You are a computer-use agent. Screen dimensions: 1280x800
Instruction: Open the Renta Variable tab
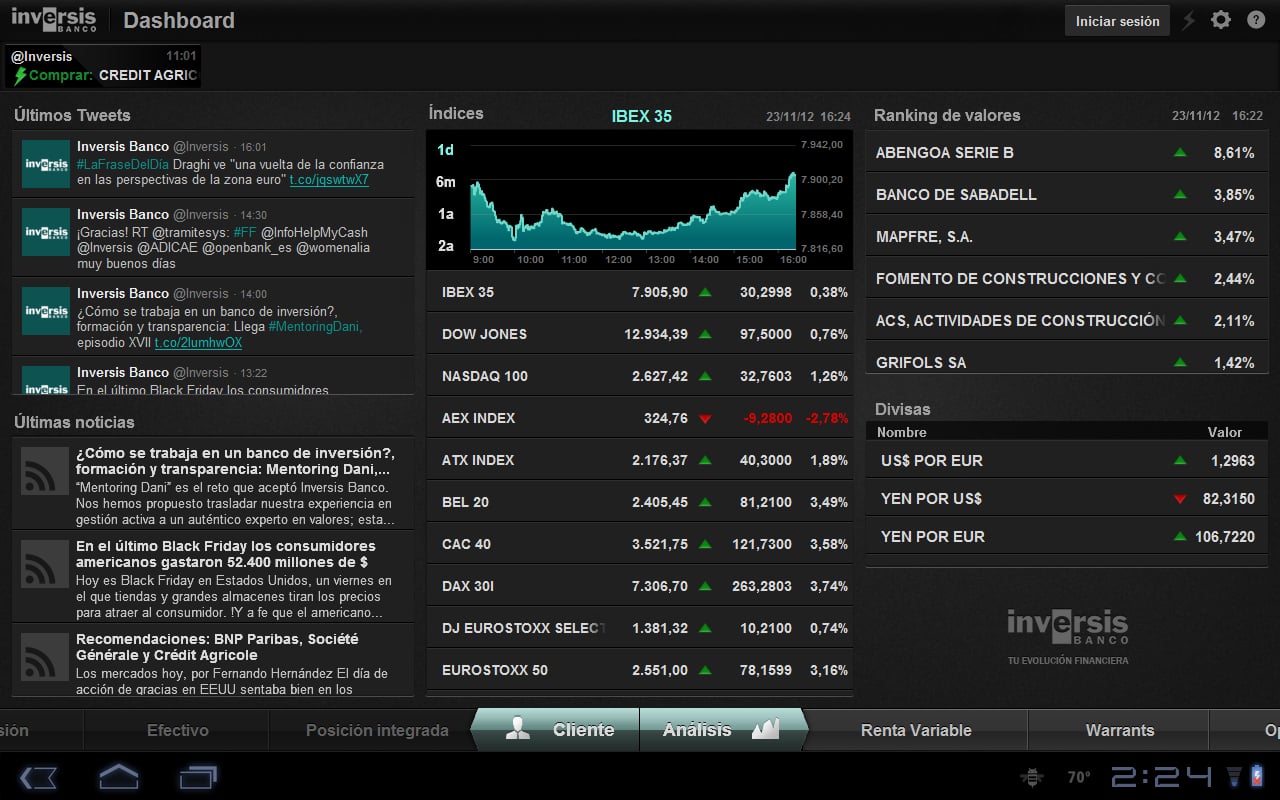click(916, 730)
